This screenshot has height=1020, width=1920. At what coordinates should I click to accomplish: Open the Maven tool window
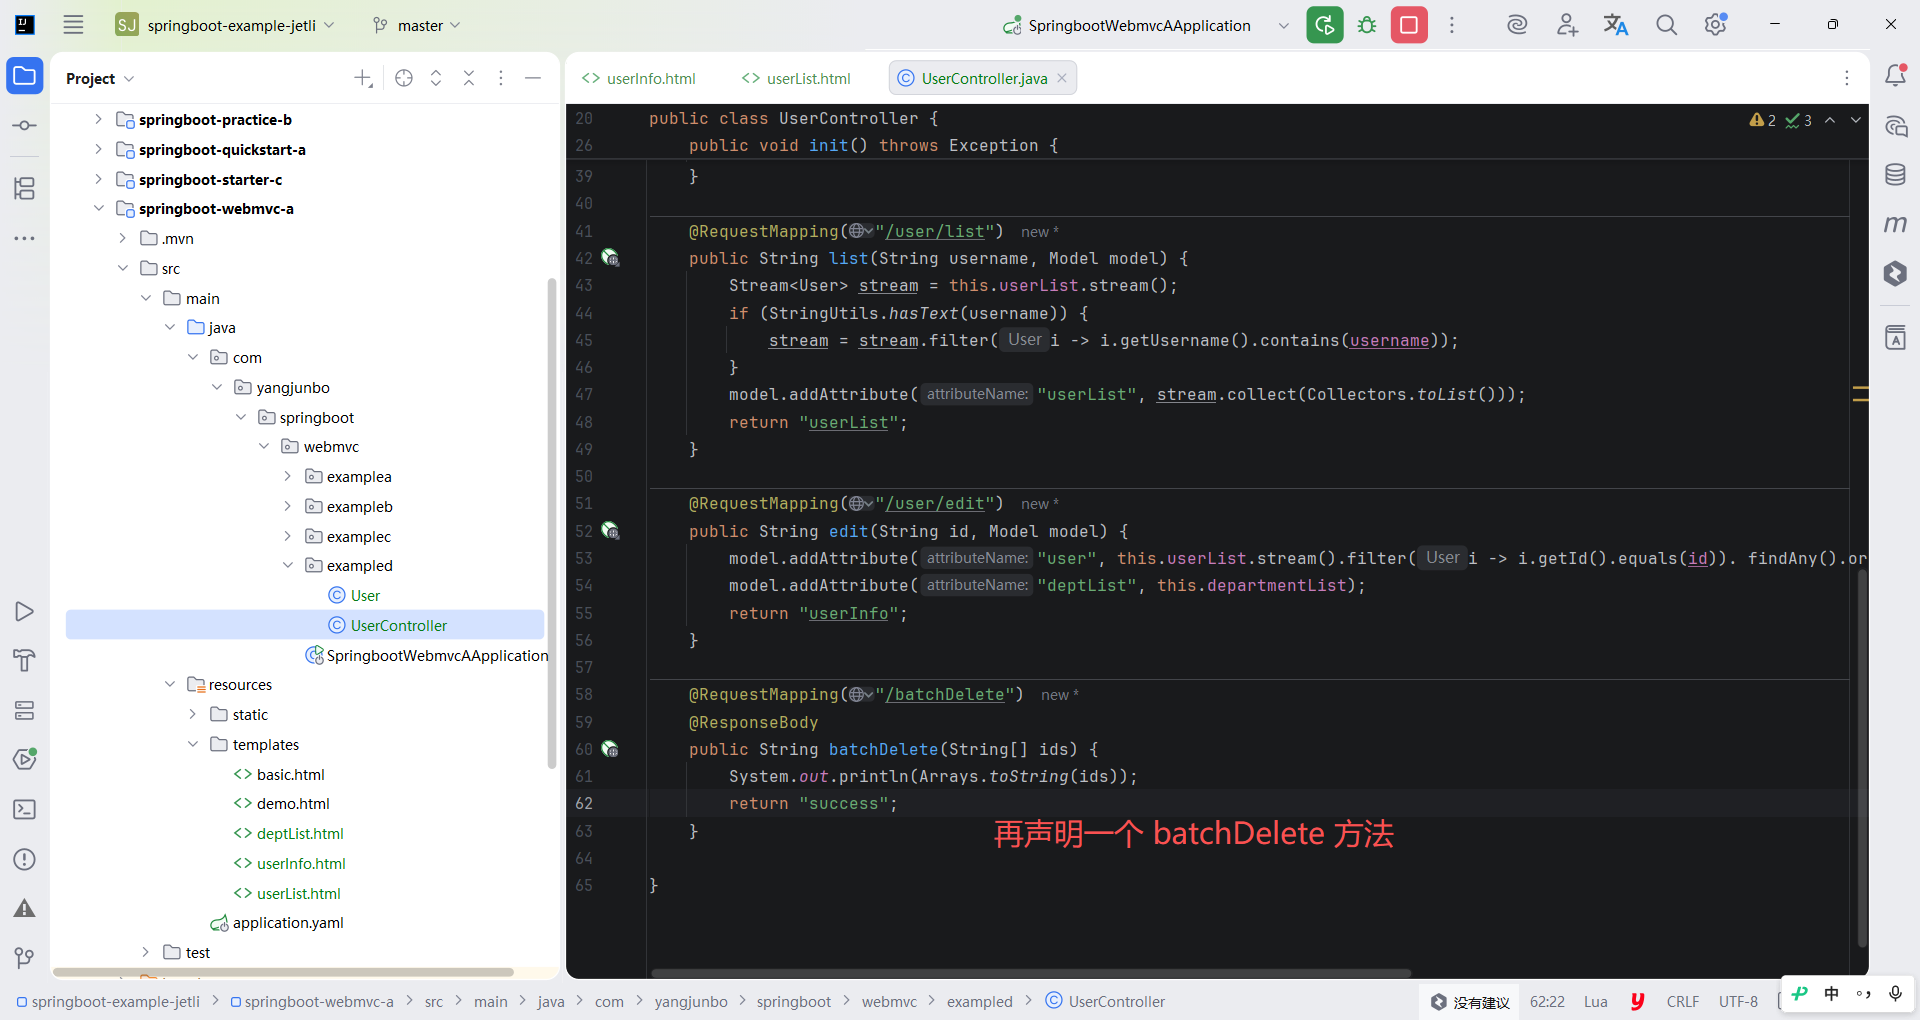pyautogui.click(x=1895, y=224)
